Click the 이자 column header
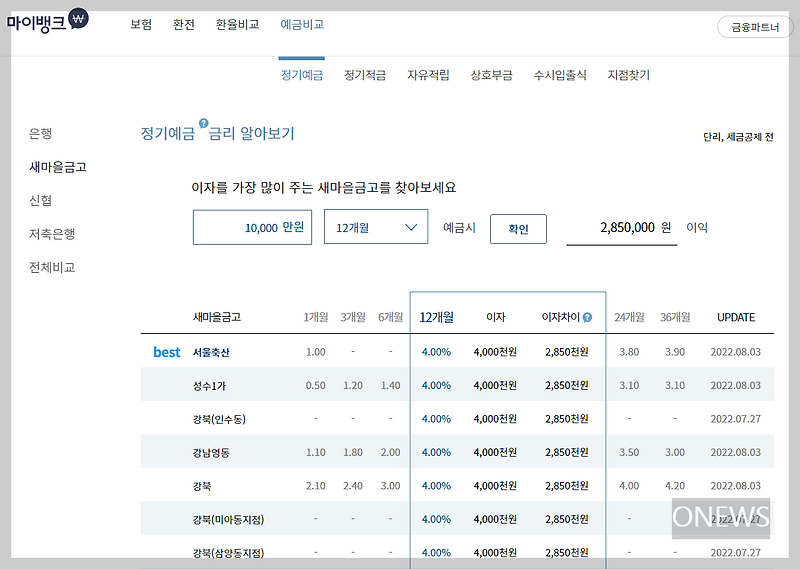The height and width of the screenshot is (569, 800). click(x=495, y=317)
